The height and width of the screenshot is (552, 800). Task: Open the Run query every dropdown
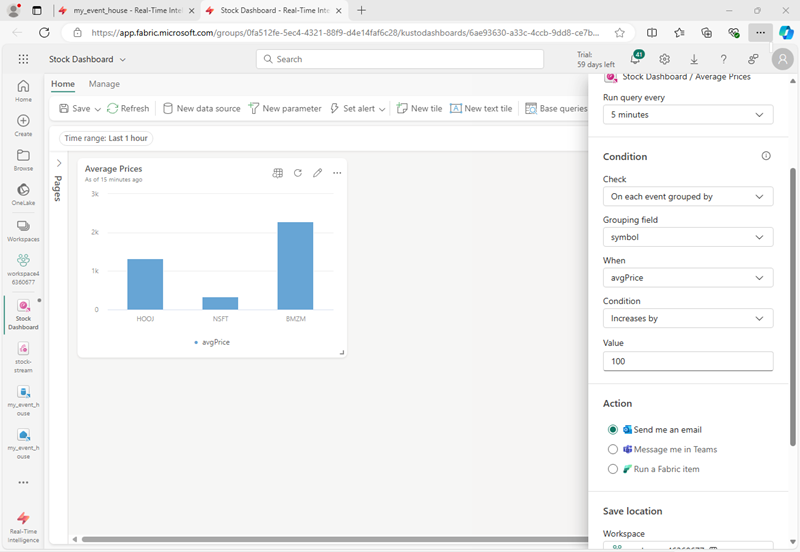tap(688, 115)
